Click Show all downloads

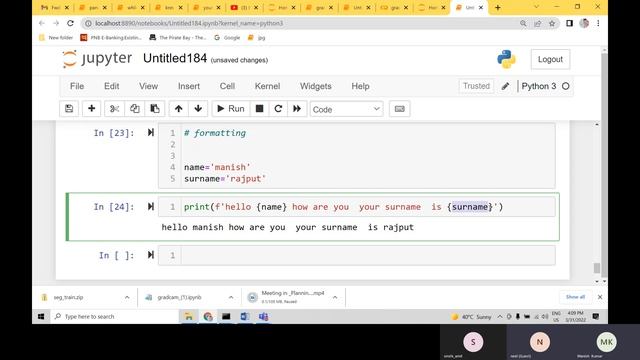pos(575,297)
